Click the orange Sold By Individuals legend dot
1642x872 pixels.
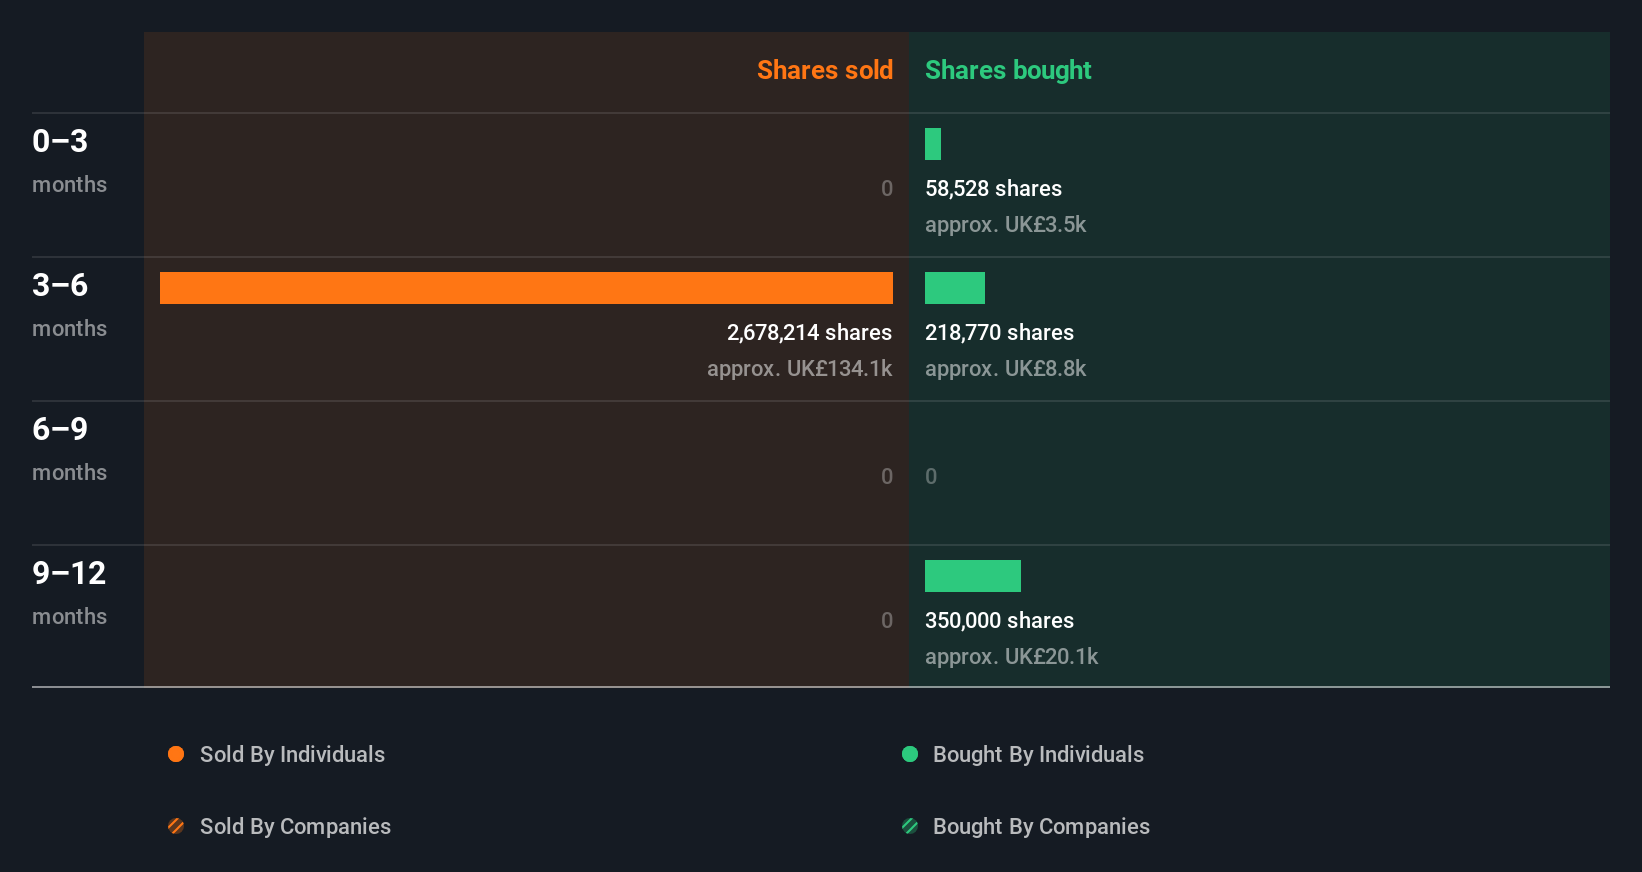click(x=176, y=754)
